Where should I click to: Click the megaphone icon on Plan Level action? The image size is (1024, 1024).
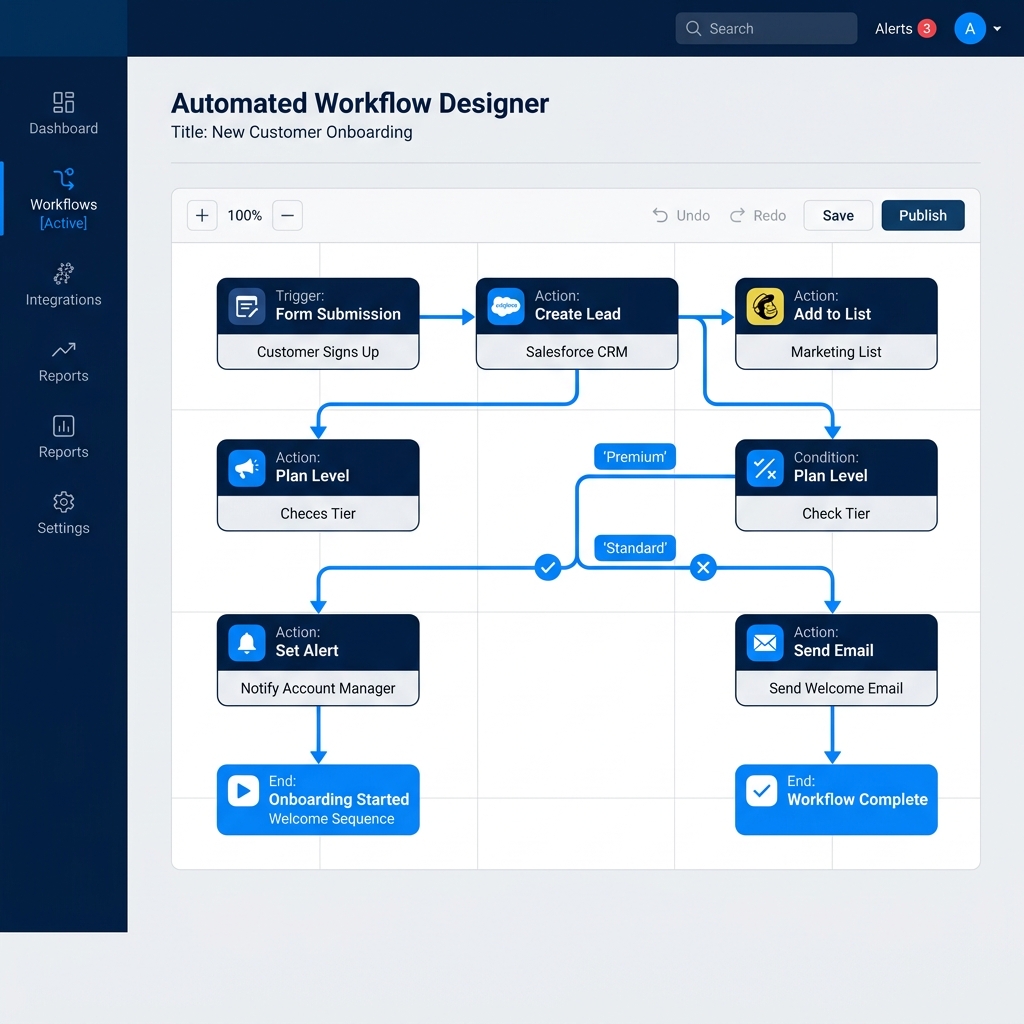pyautogui.click(x=247, y=468)
